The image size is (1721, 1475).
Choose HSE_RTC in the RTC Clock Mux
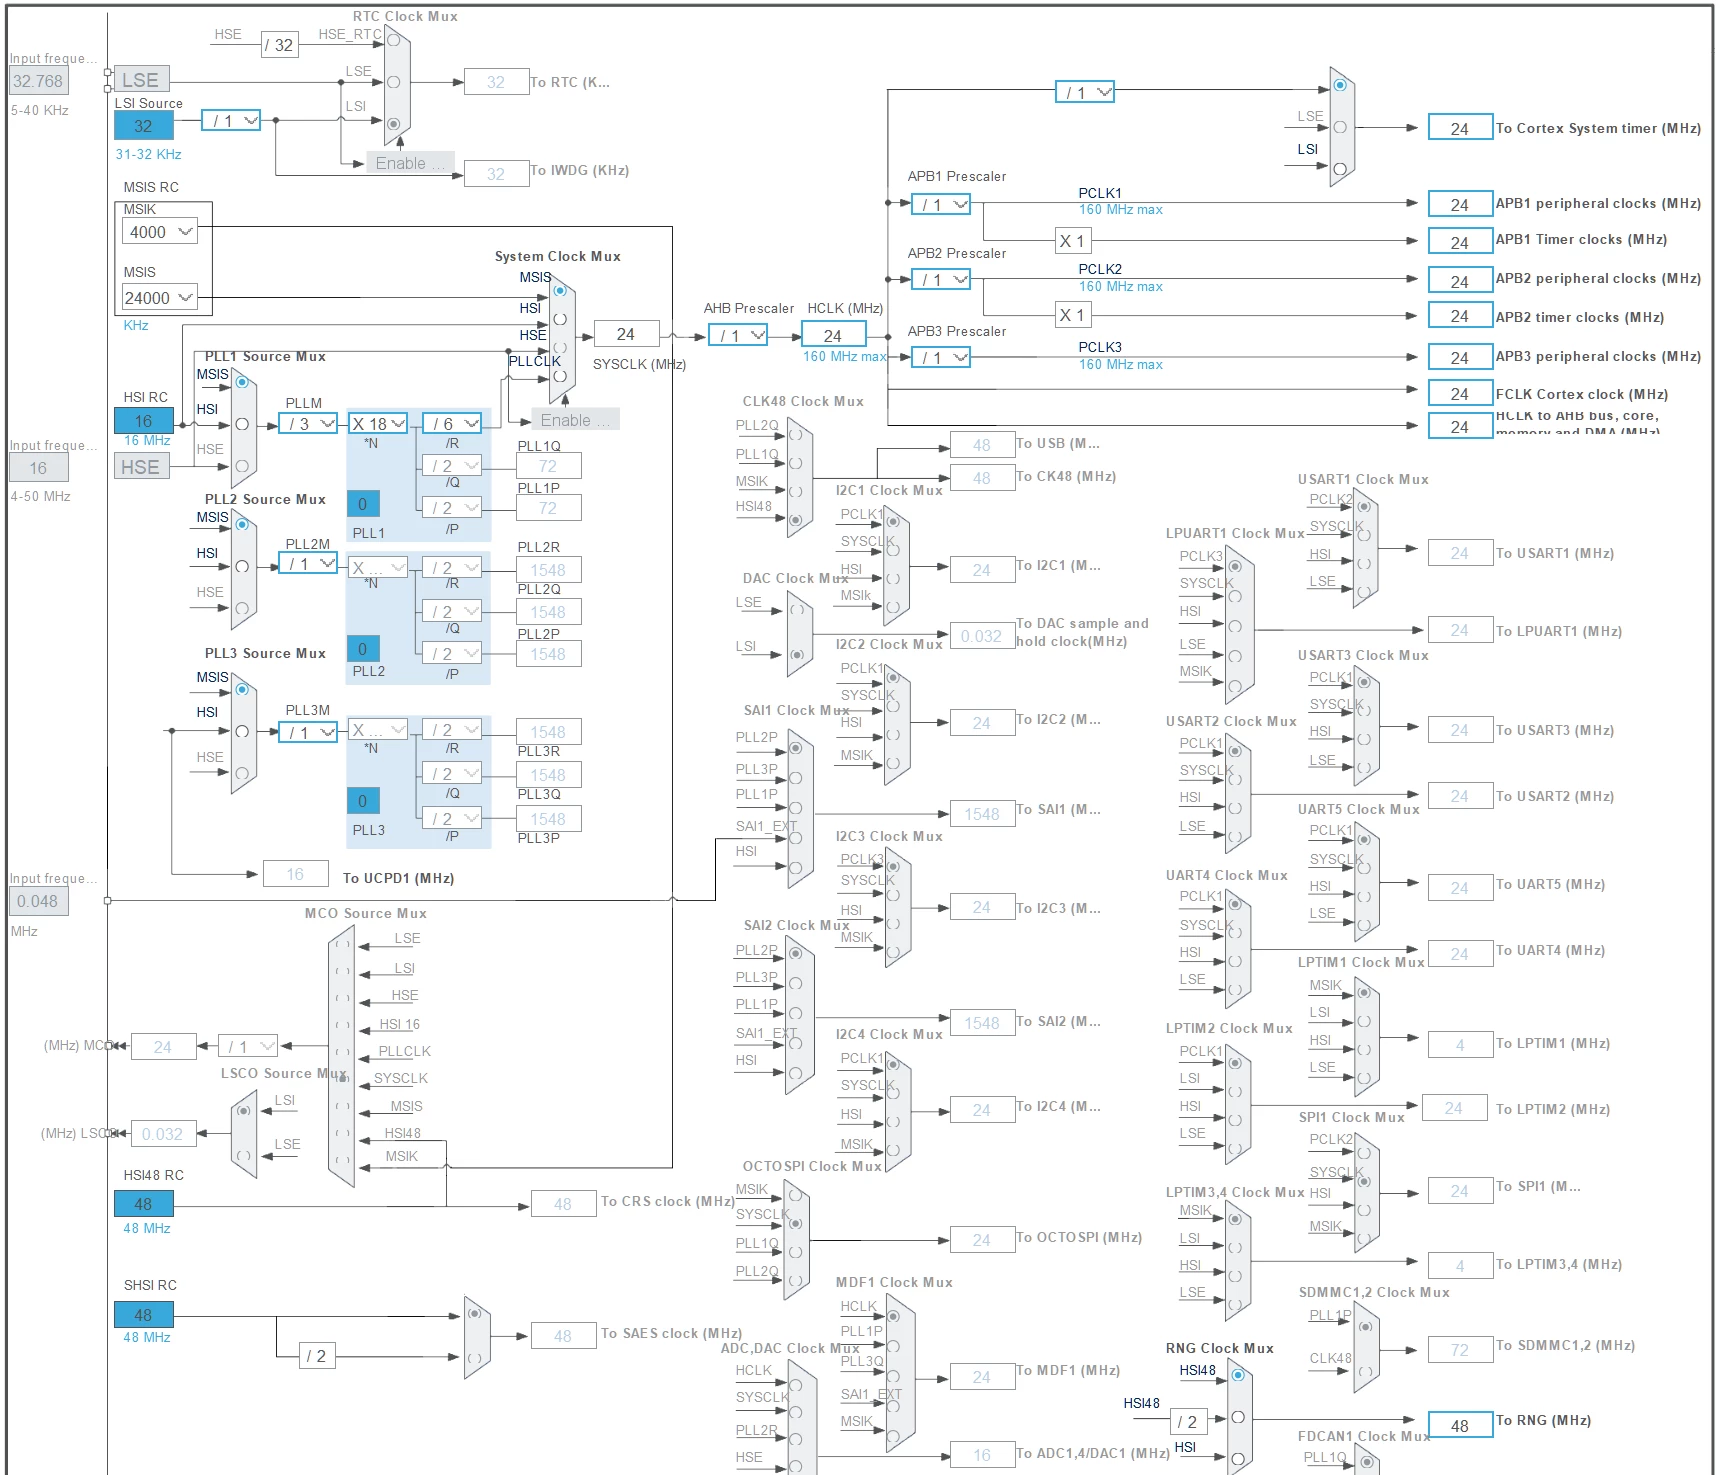coord(394,41)
